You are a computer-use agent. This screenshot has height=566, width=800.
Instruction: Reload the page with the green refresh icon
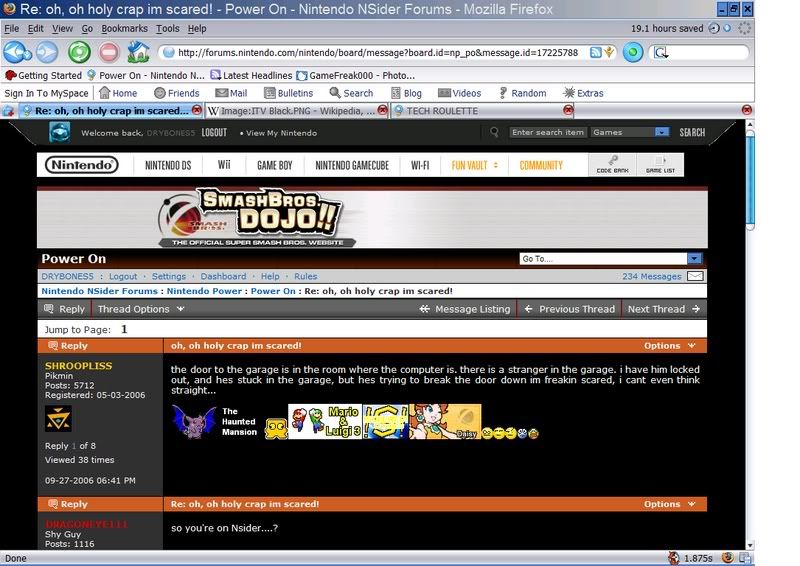79,52
